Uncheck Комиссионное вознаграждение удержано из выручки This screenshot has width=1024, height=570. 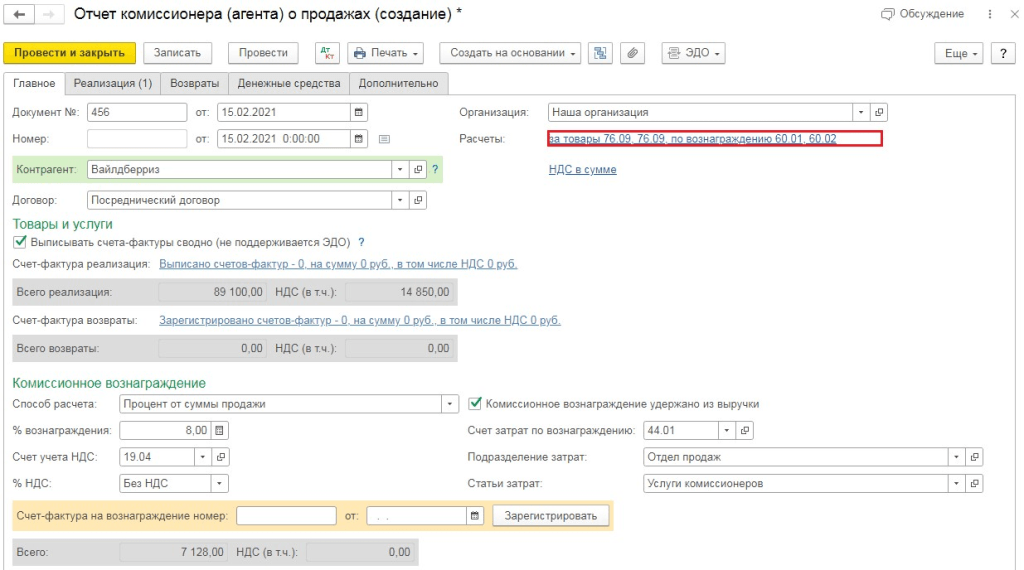pyautogui.click(x=476, y=404)
